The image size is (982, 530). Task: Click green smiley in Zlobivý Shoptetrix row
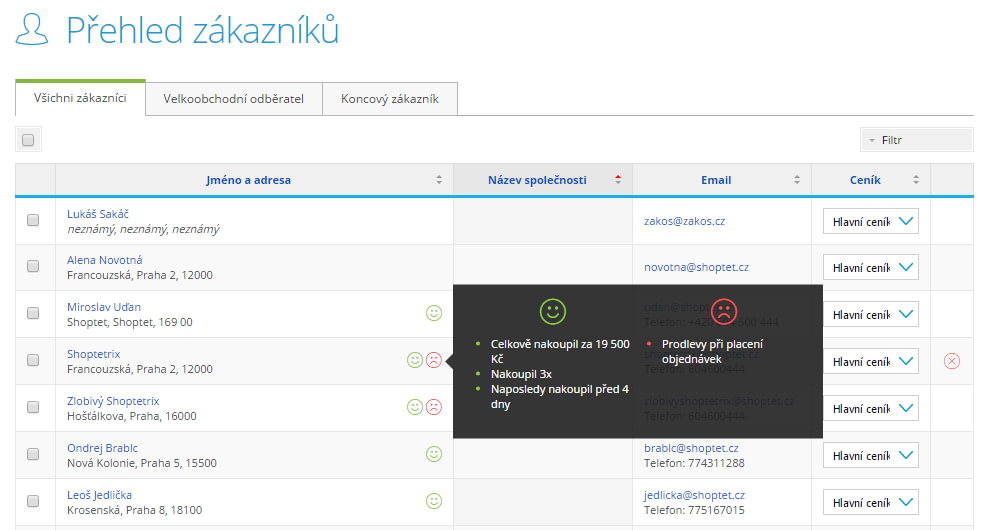pyautogui.click(x=415, y=407)
